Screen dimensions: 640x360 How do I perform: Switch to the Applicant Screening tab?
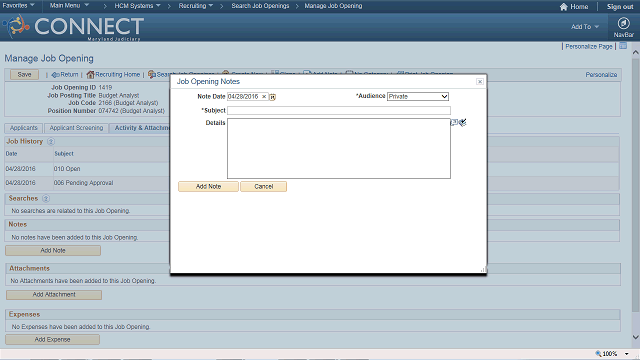76,128
